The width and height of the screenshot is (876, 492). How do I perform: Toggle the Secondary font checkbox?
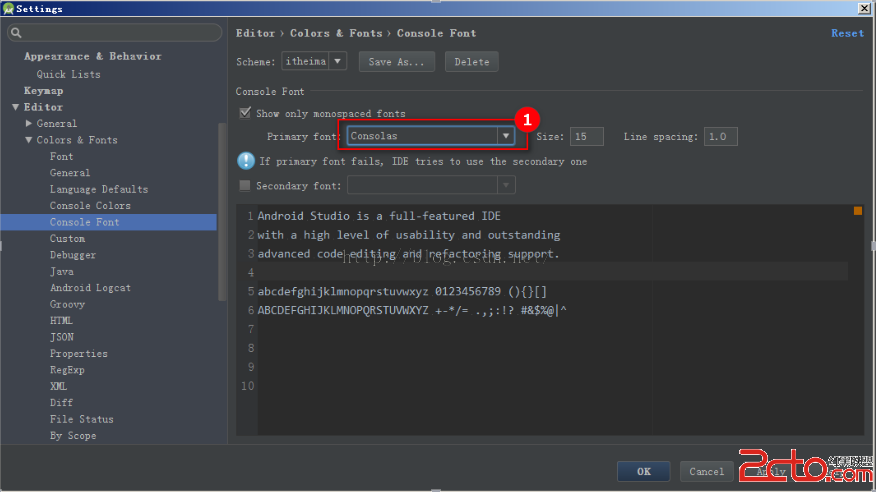[245, 185]
